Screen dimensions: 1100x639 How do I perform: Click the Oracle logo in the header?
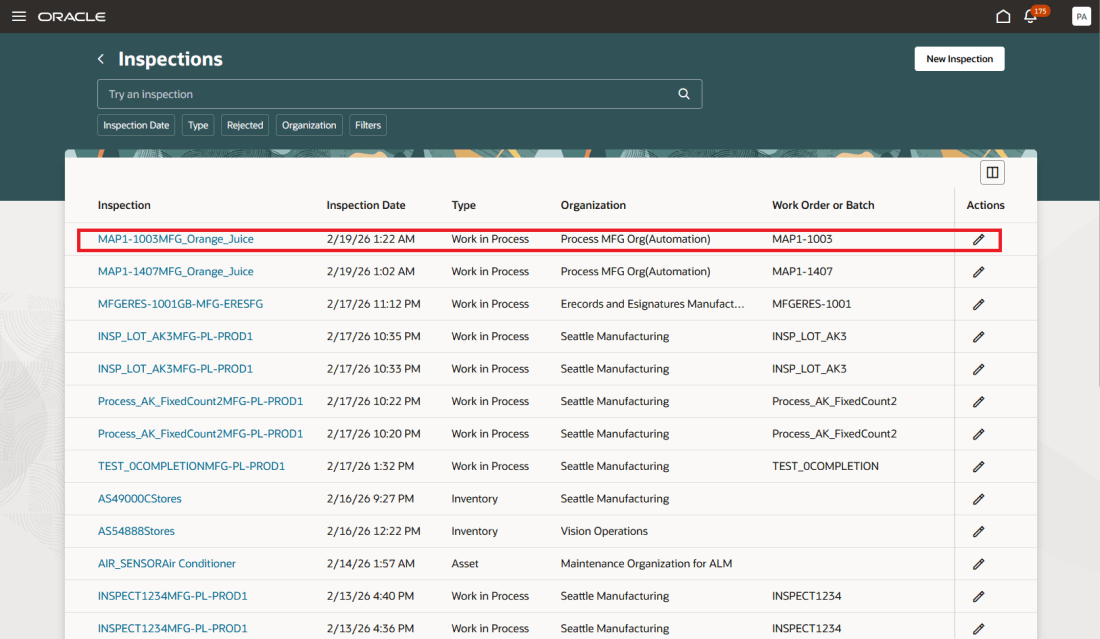pos(71,16)
